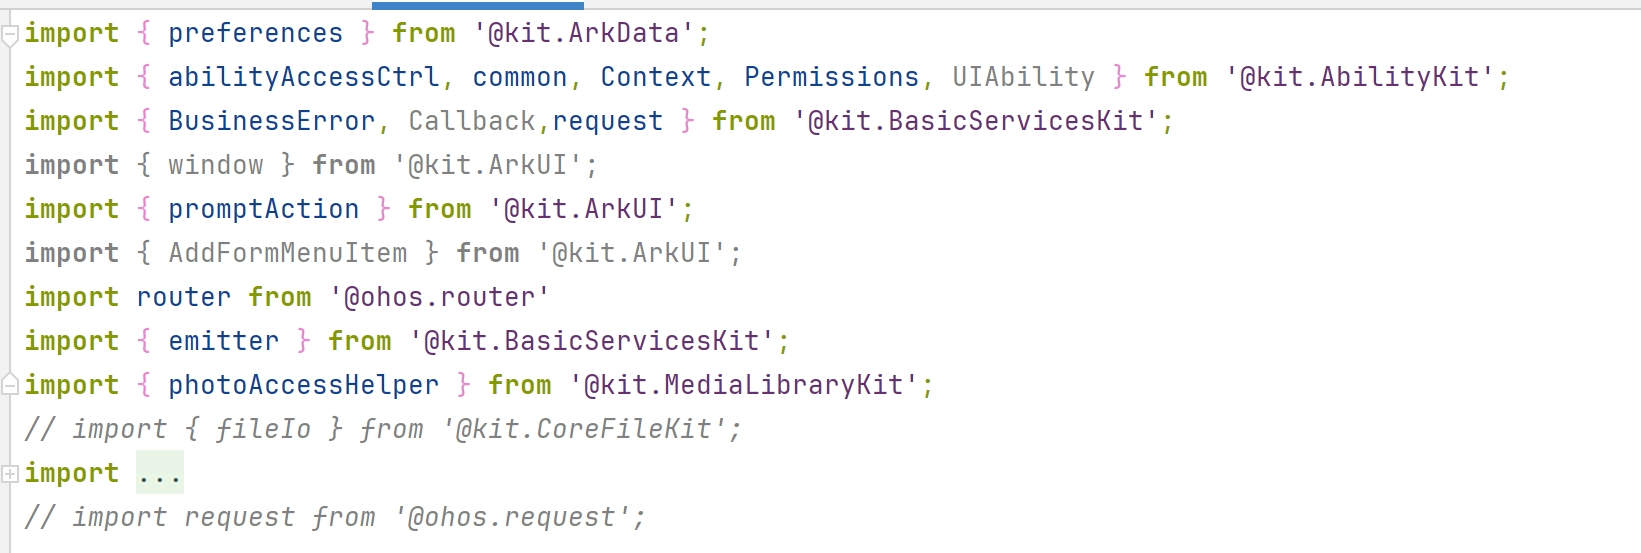The width and height of the screenshot is (1641, 553).
Task: Collapse the import block fold marker at top
Action: pyautogui.click(x=10, y=36)
